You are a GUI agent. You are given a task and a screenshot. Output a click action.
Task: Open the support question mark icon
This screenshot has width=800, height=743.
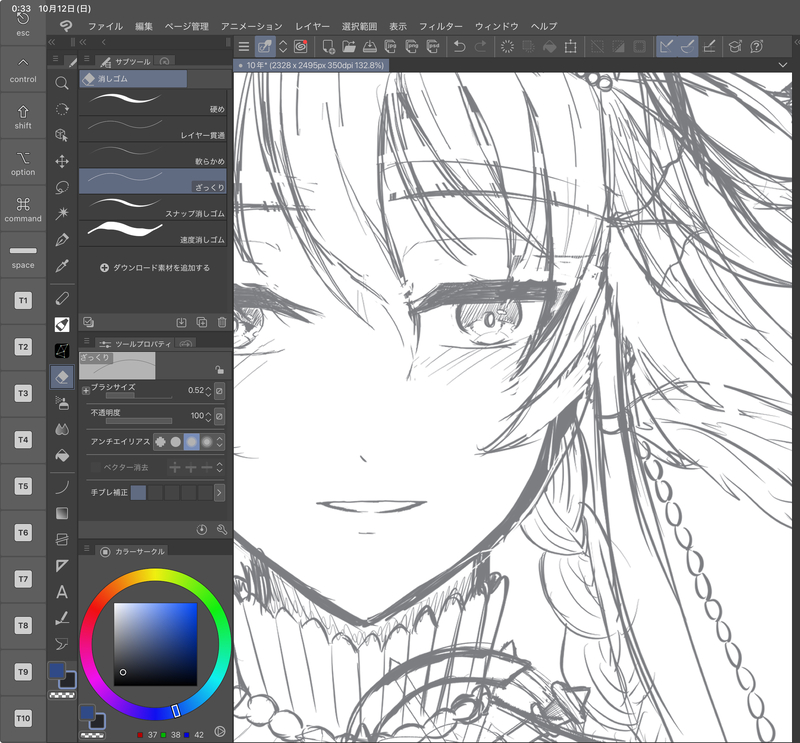[x=756, y=47]
